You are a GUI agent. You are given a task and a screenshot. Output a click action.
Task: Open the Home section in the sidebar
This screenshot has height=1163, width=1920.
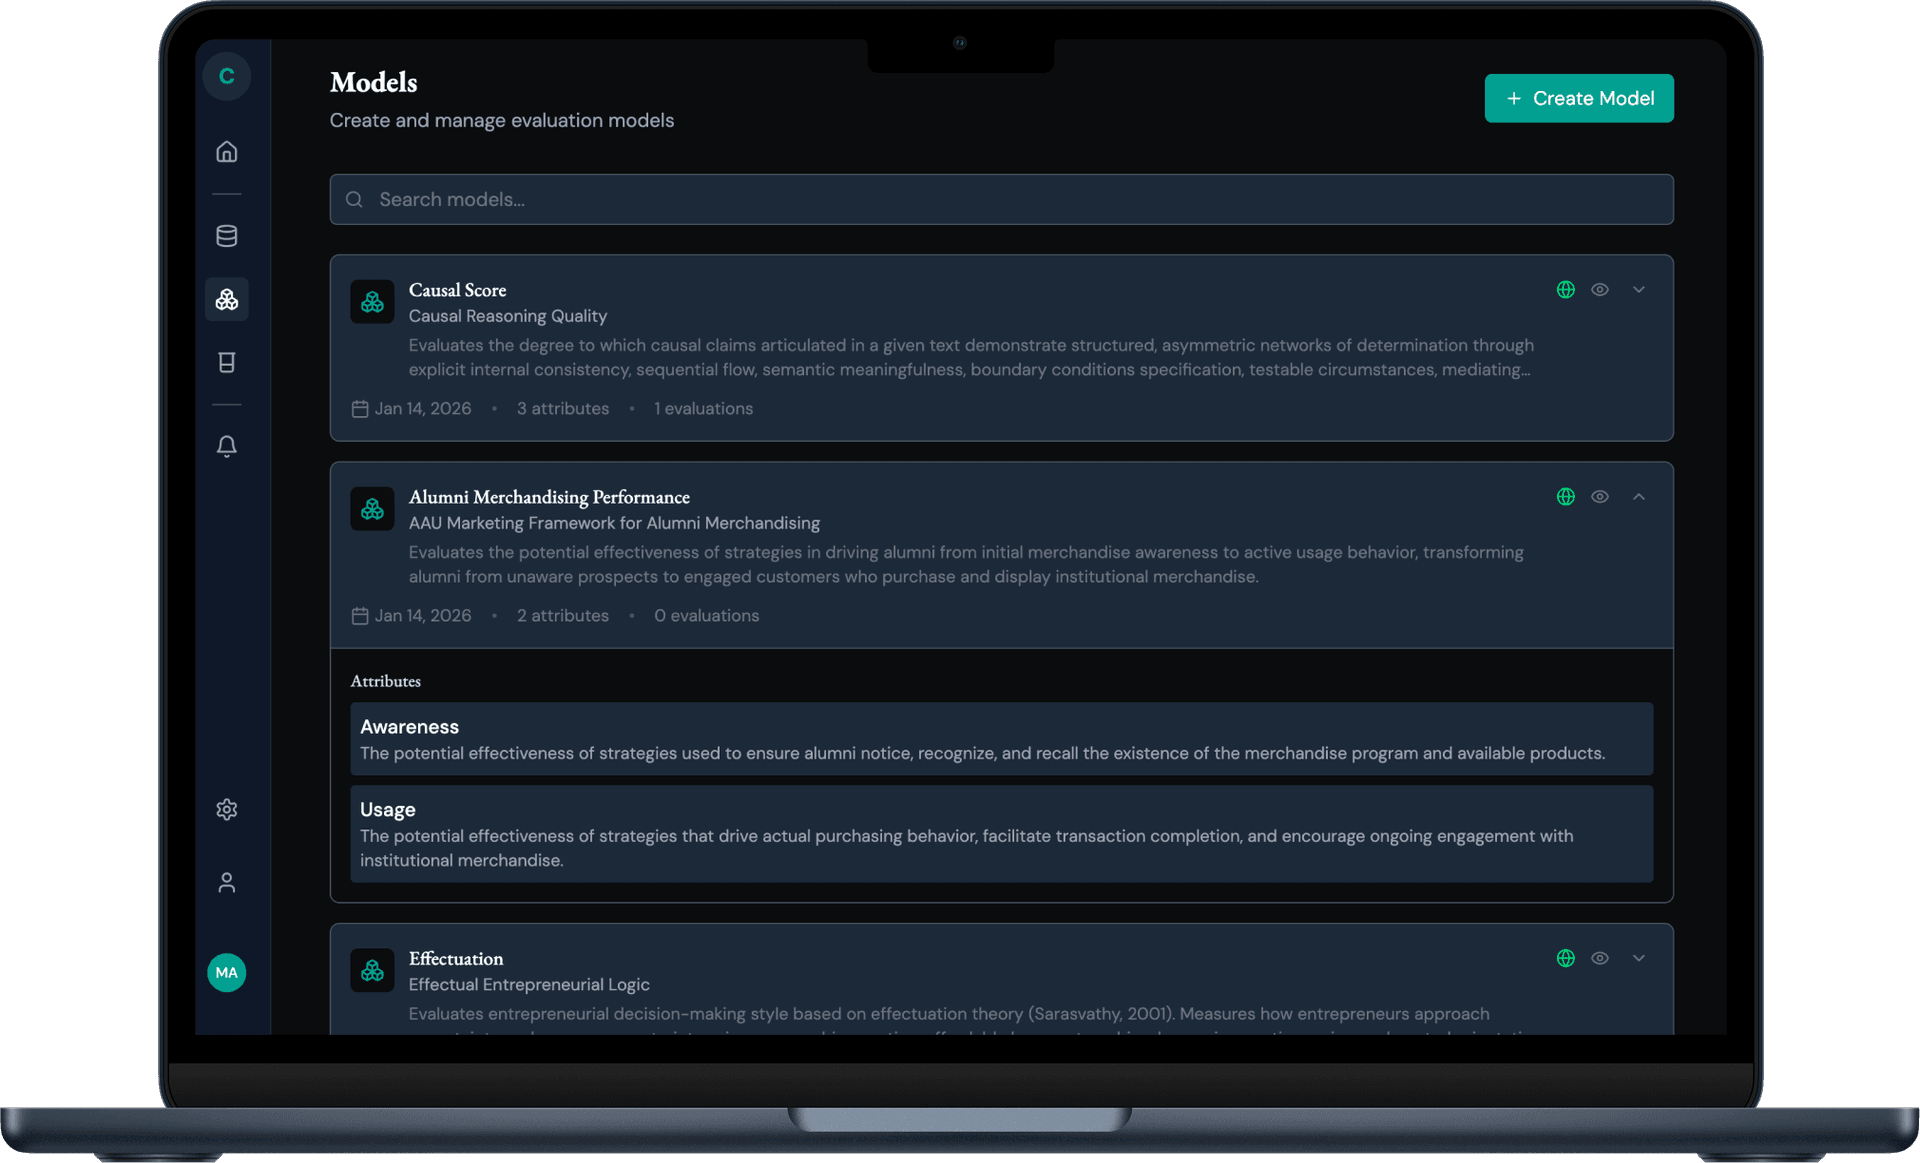(x=226, y=151)
